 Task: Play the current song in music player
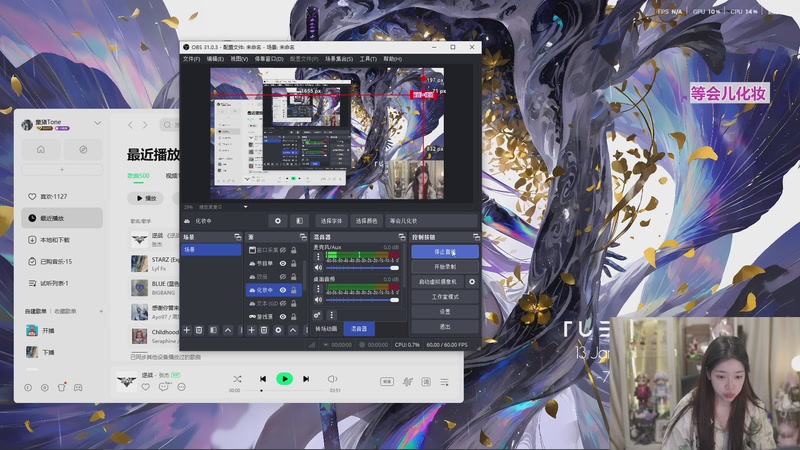(x=285, y=379)
